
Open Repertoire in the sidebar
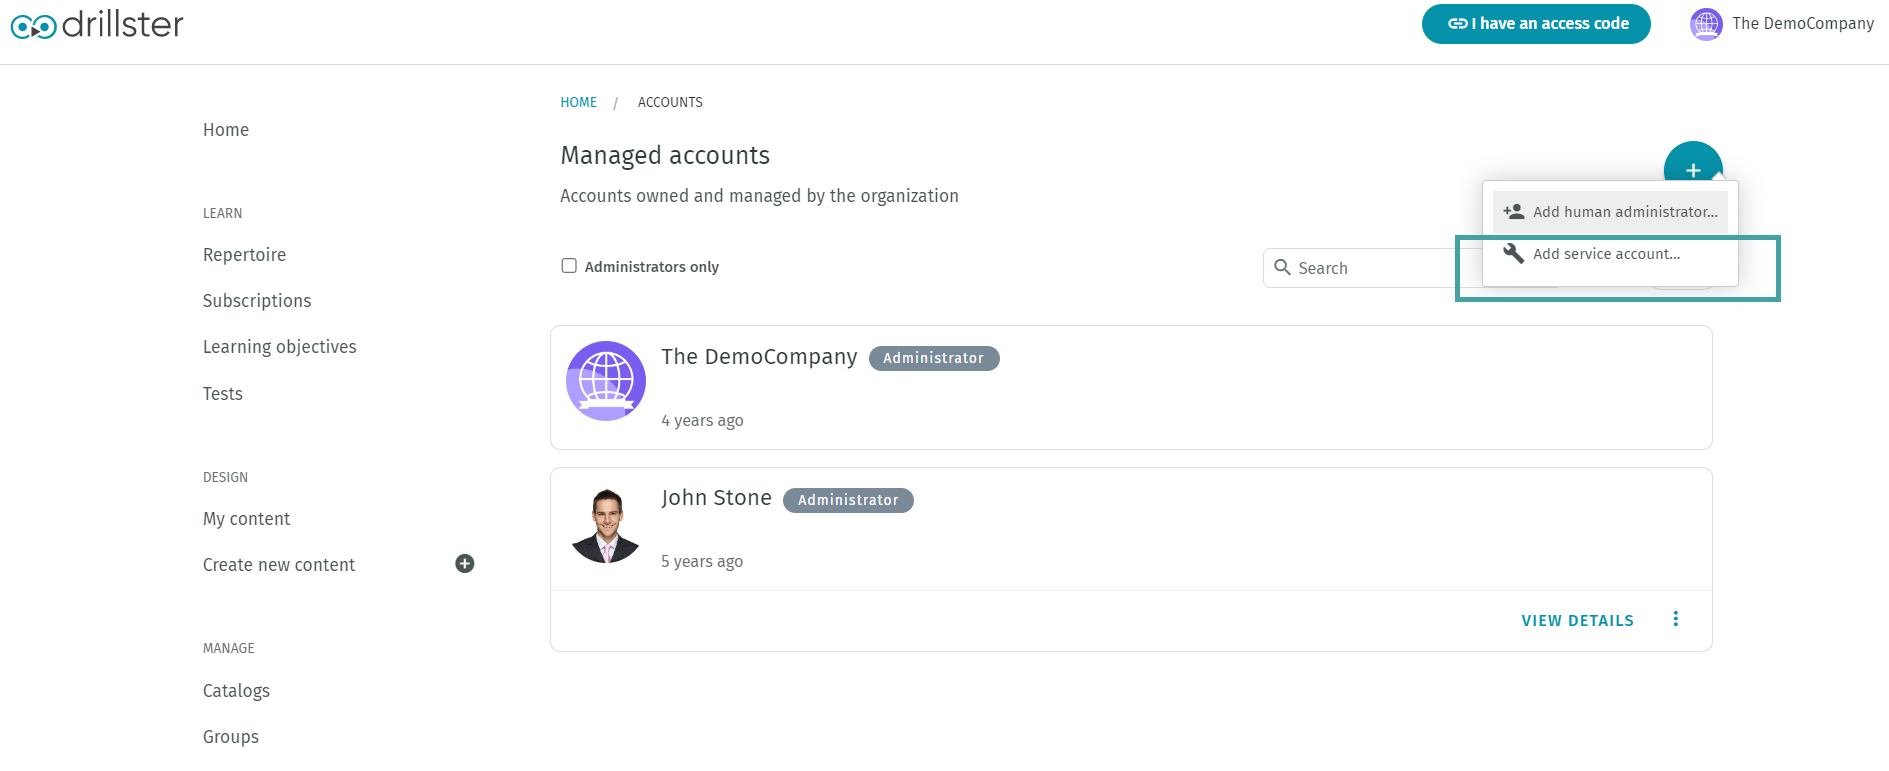[x=244, y=255]
